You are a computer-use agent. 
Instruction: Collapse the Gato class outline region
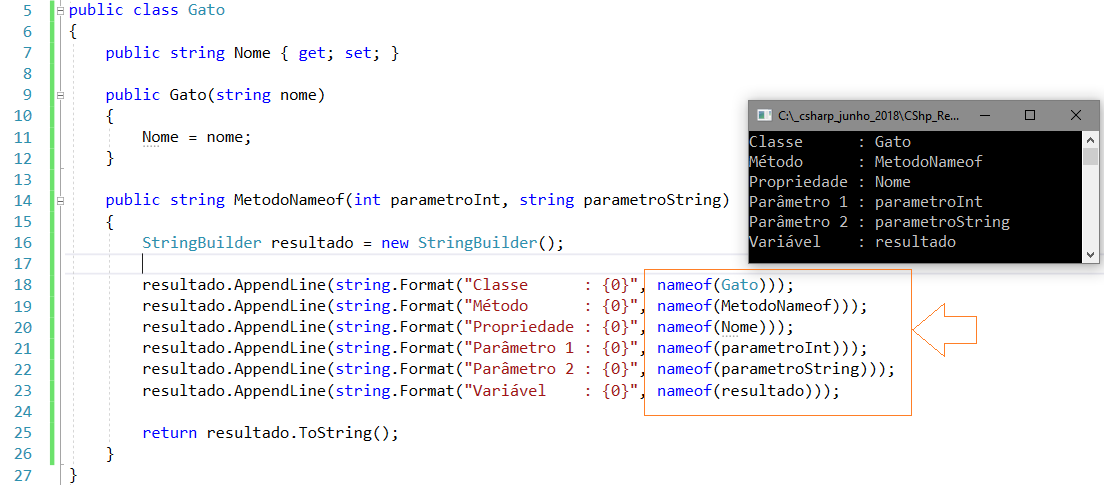[61, 11]
